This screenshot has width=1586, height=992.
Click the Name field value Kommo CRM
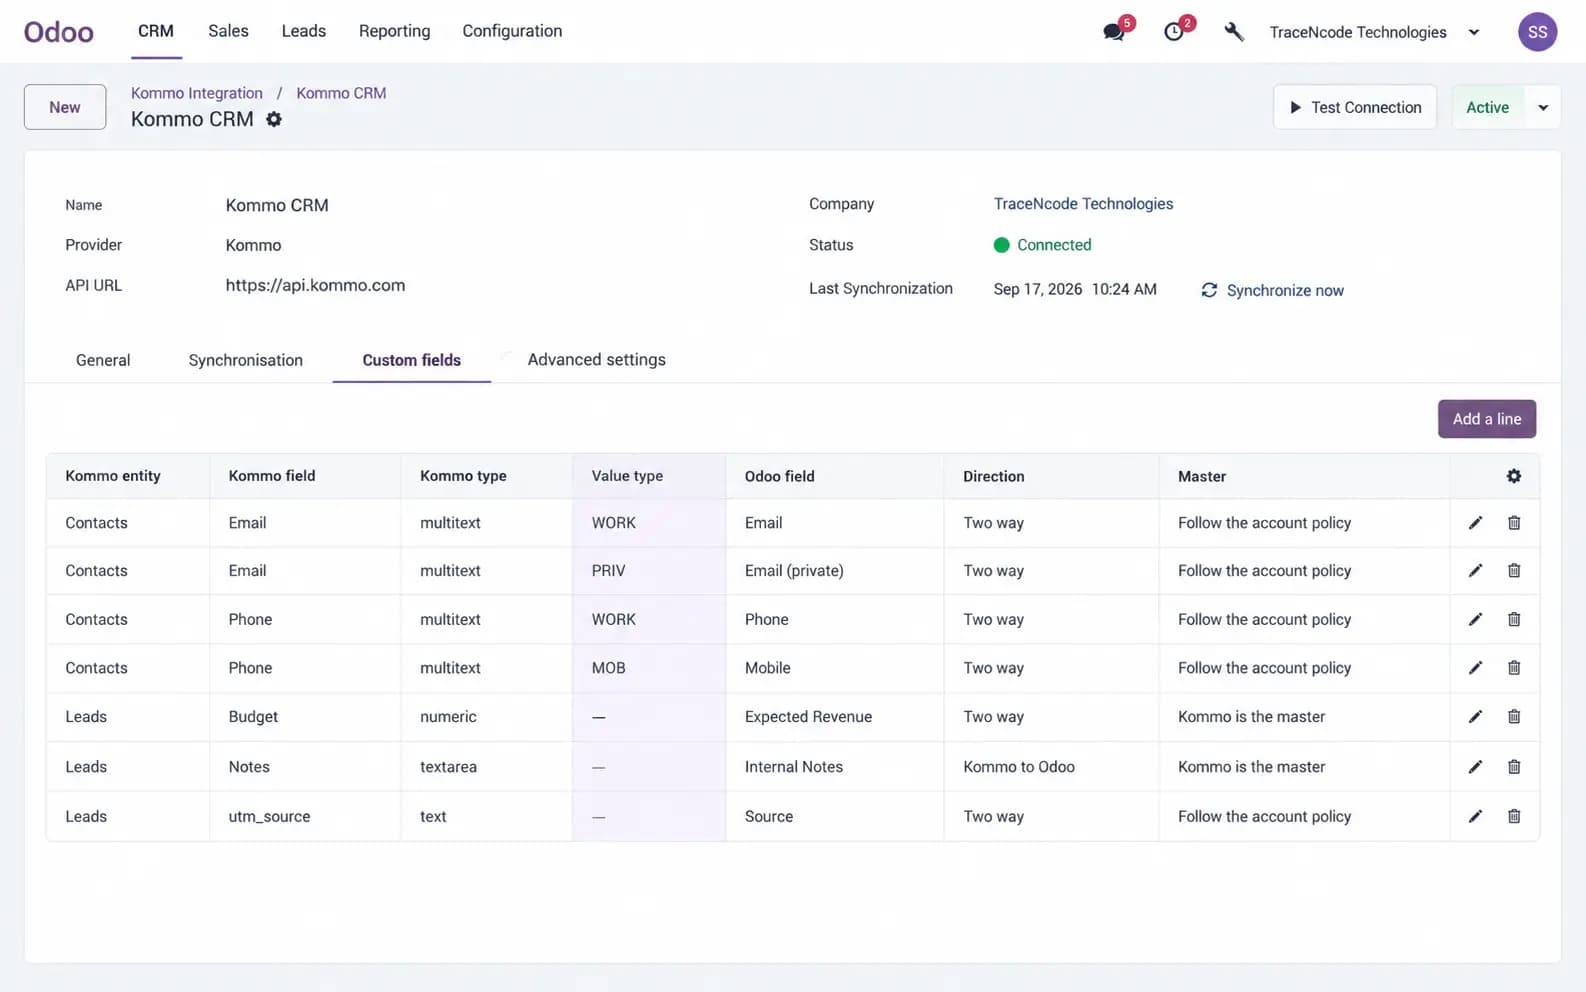click(x=277, y=205)
